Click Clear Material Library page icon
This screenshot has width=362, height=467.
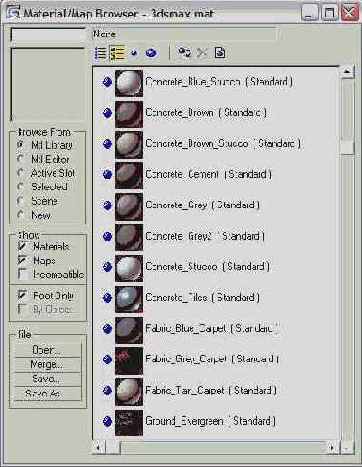coord(220,53)
